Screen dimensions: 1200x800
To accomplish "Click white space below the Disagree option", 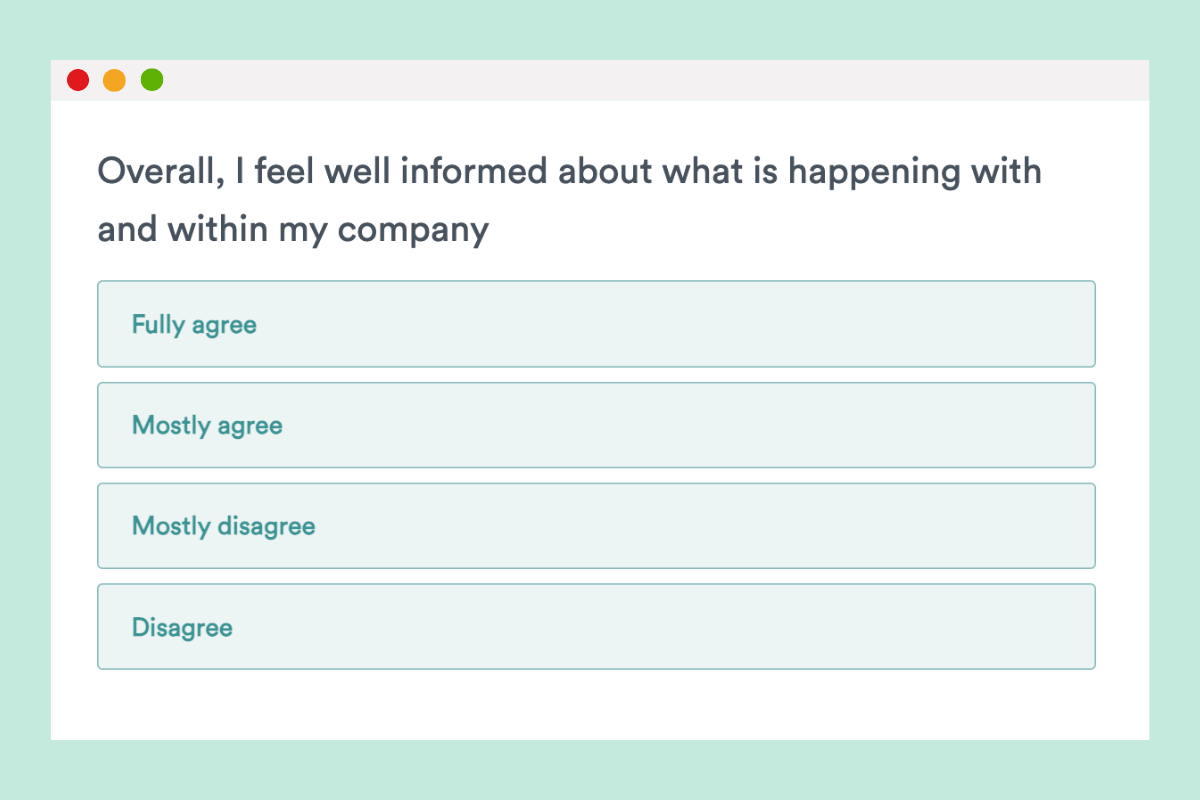I will coord(600,705).
